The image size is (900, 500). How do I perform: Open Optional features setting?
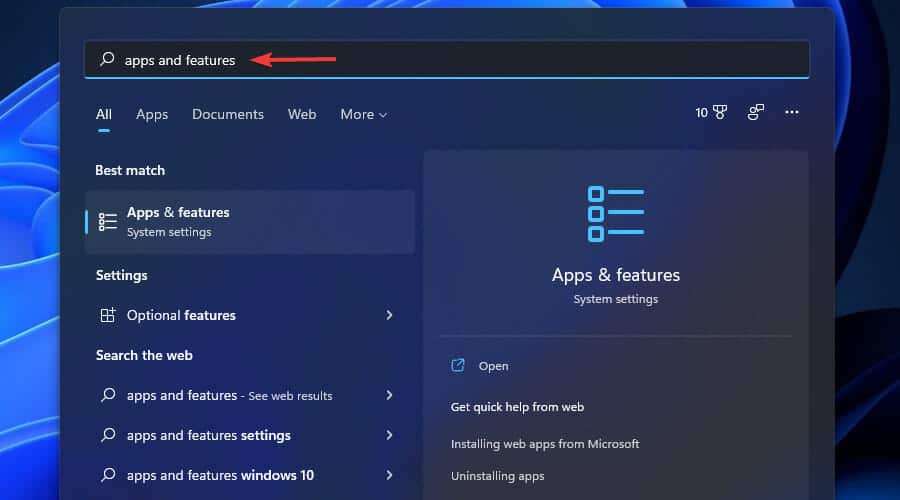coord(250,315)
